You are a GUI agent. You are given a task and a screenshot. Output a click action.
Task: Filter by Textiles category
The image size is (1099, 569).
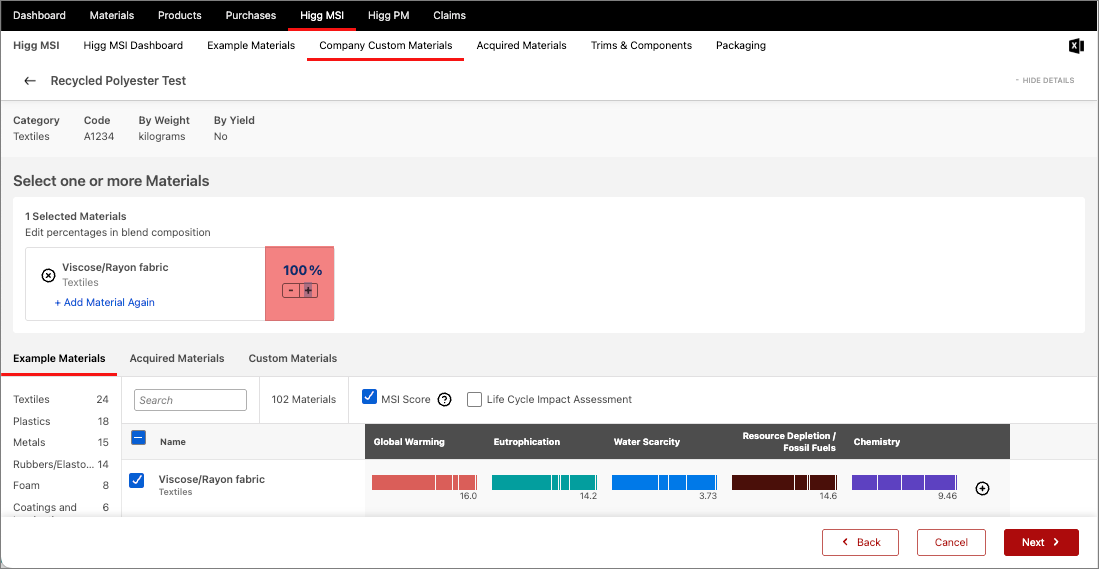pyautogui.click(x=61, y=399)
